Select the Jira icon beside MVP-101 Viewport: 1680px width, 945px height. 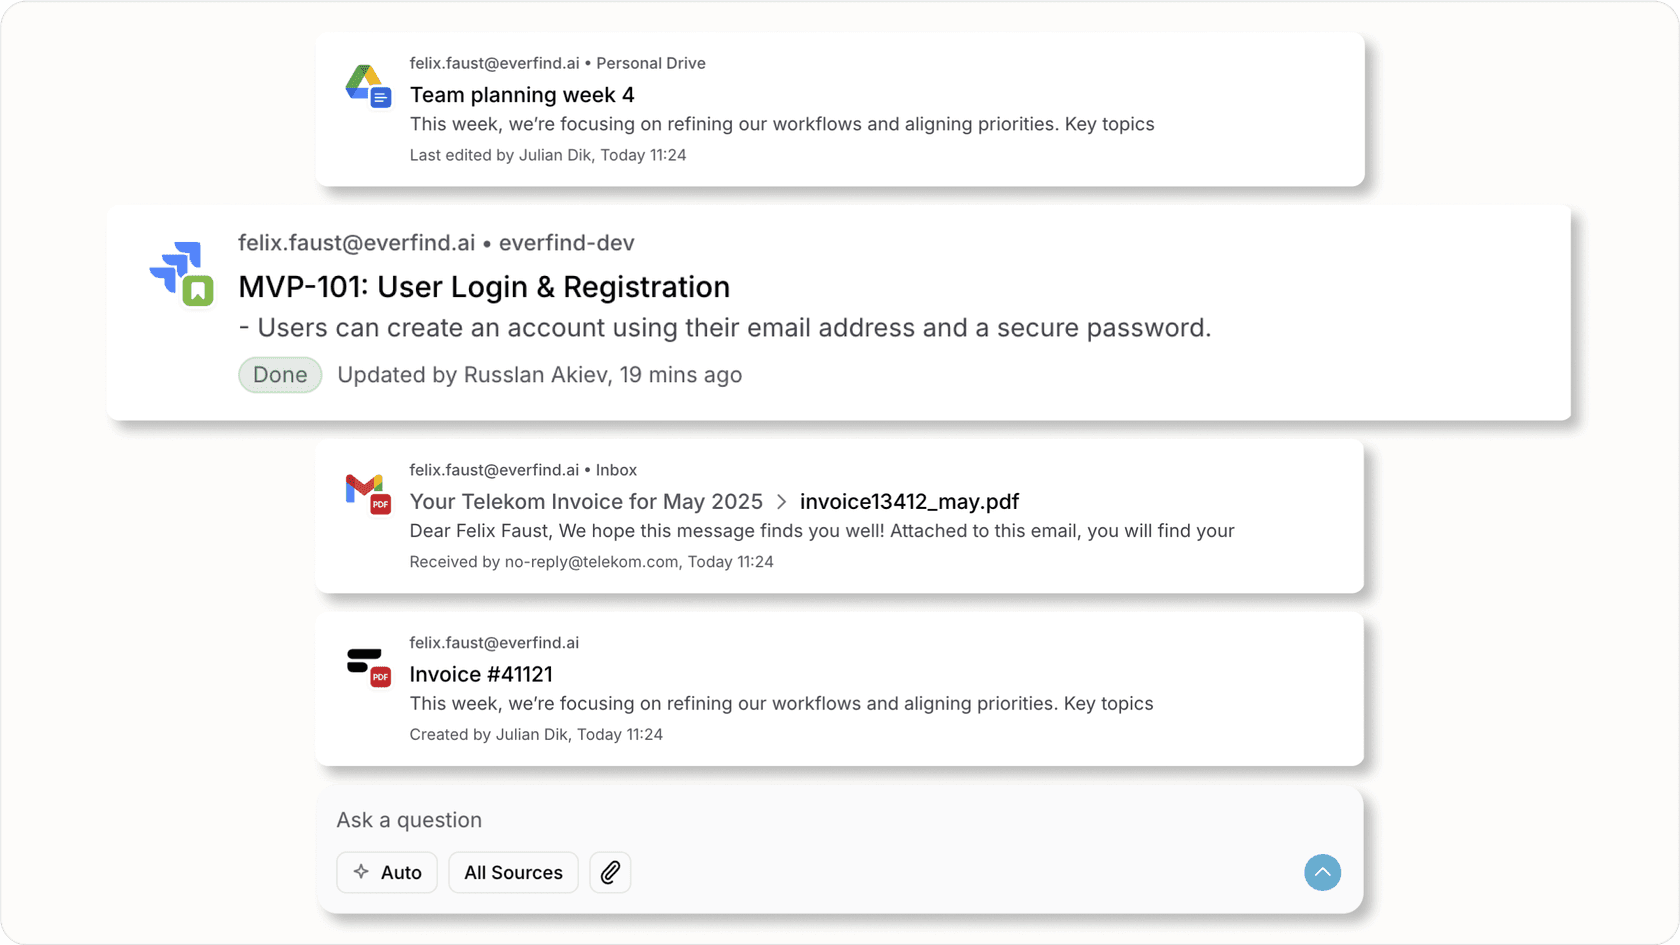pos(180,271)
